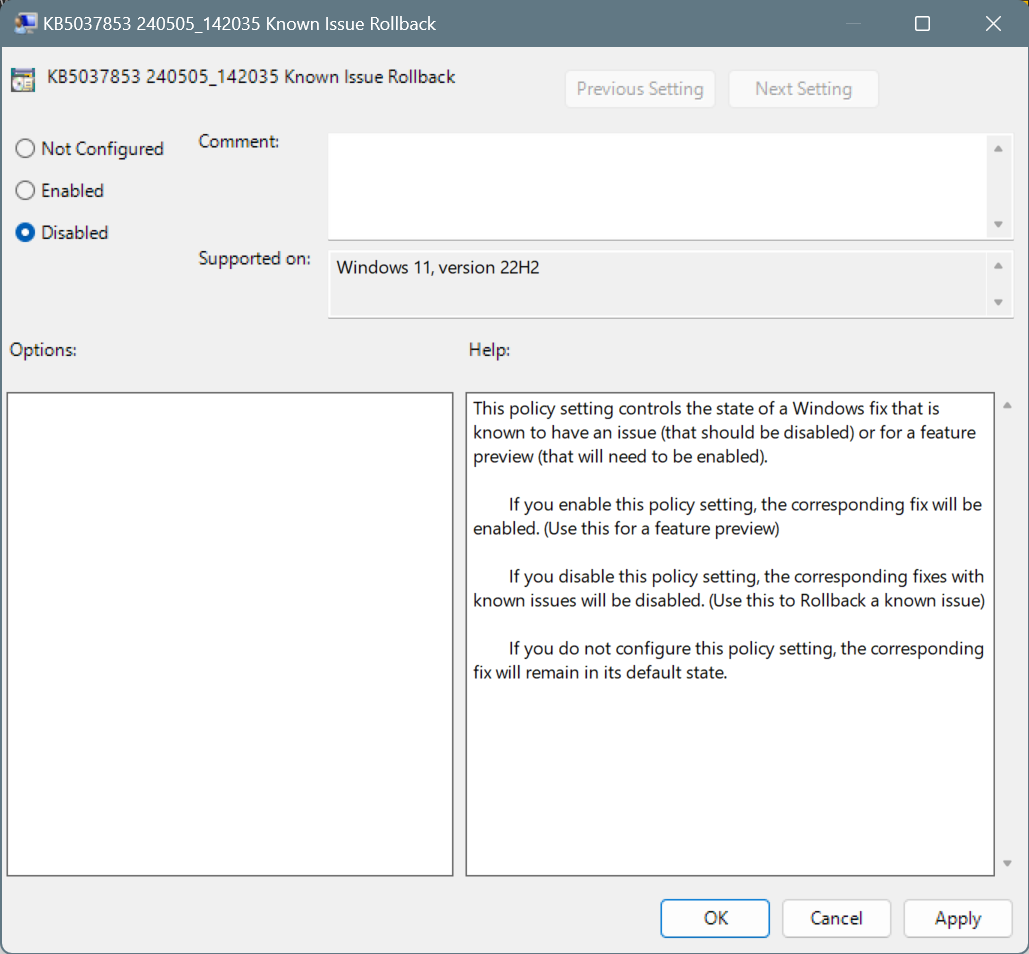Click the 'Options:' label
The width and height of the screenshot is (1029, 954).
pyautogui.click(x=43, y=350)
